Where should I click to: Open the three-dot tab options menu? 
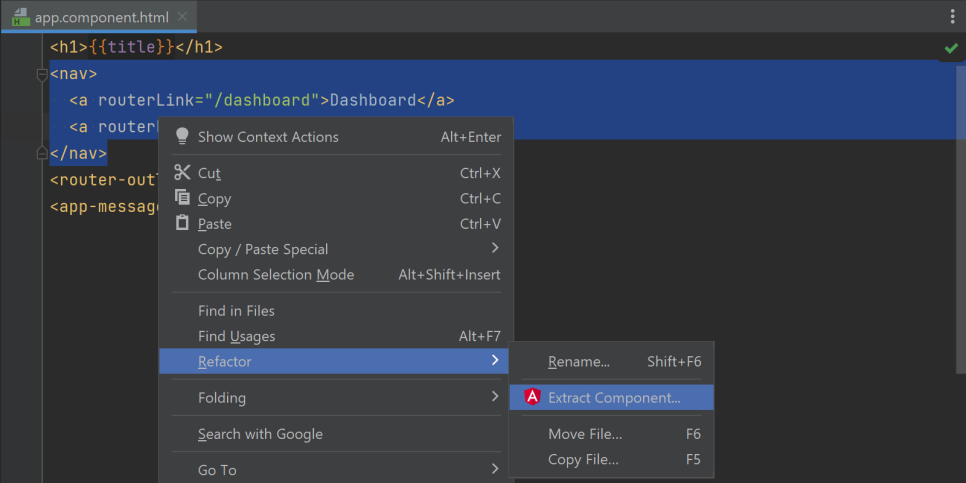952,17
